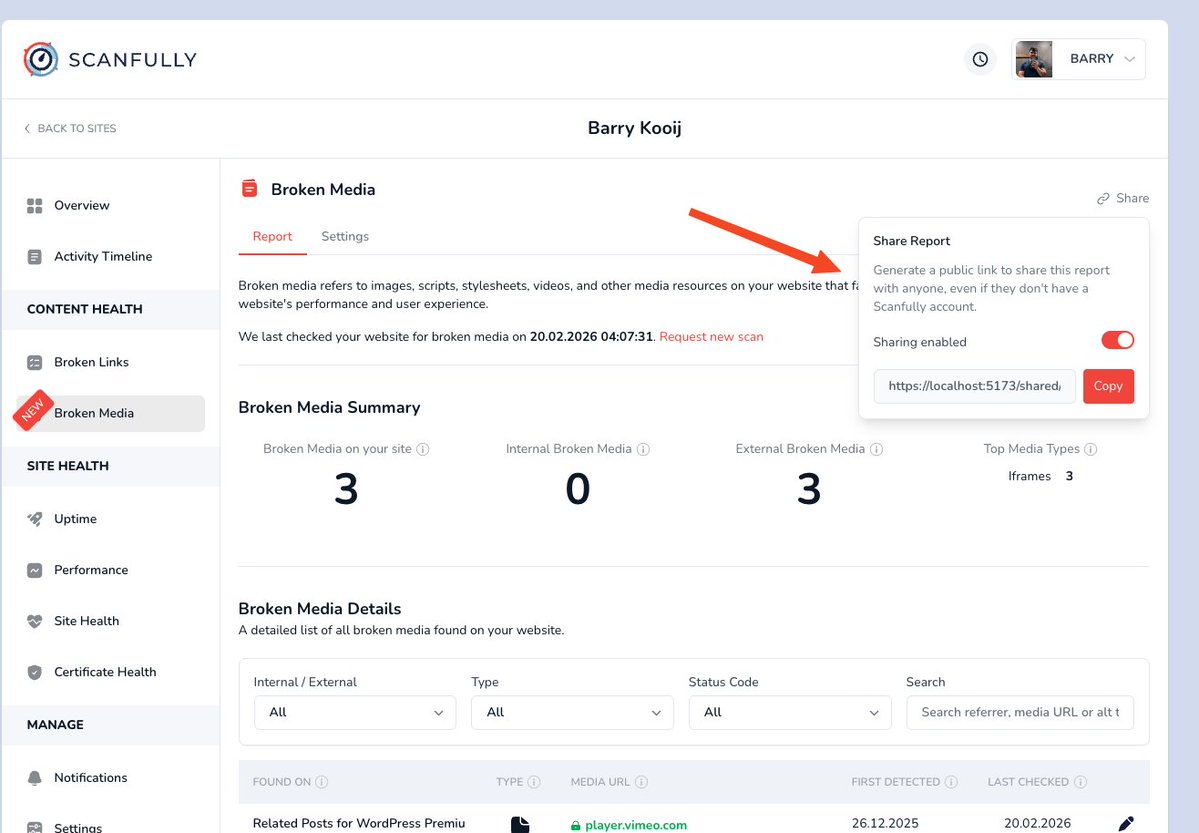1199x833 pixels.
Task: Click the Barry Kooij site title
Action: click(635, 128)
